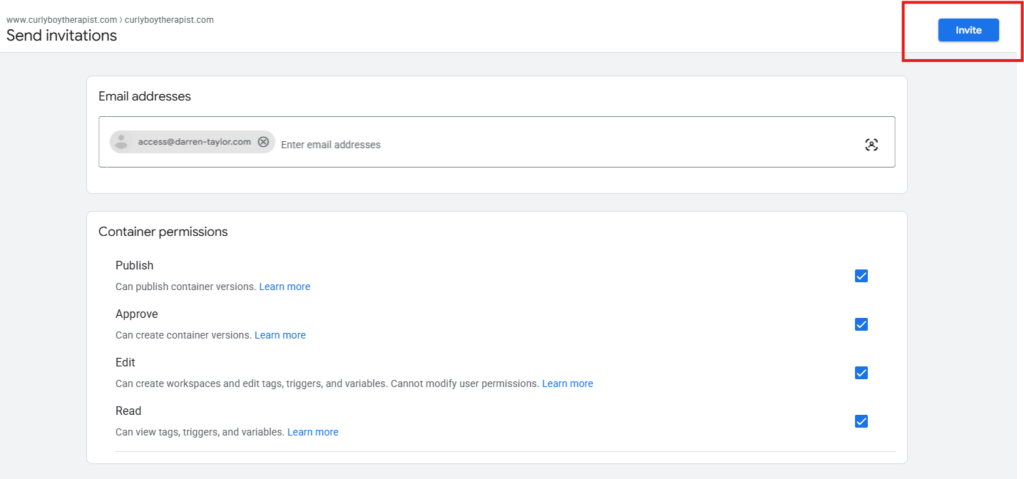Open the contact picker icon in email field
The width and height of the screenshot is (1024, 479).
(871, 145)
